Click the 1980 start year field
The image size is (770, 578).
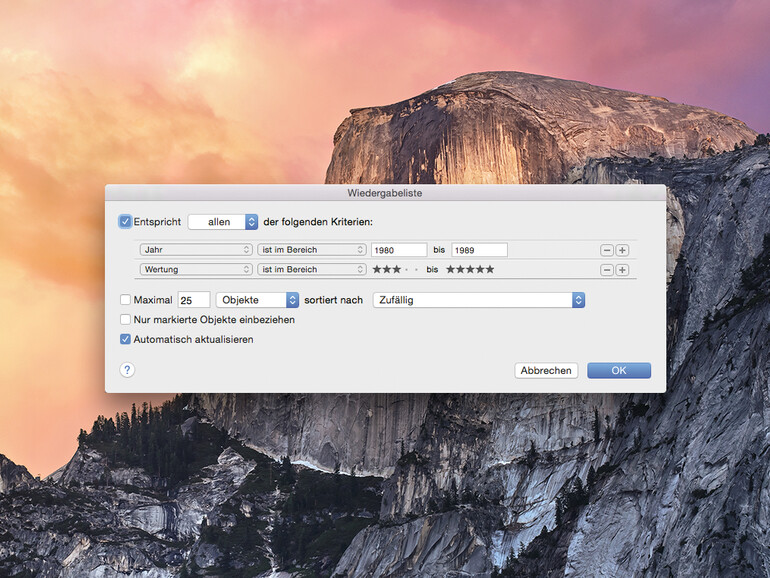point(398,250)
